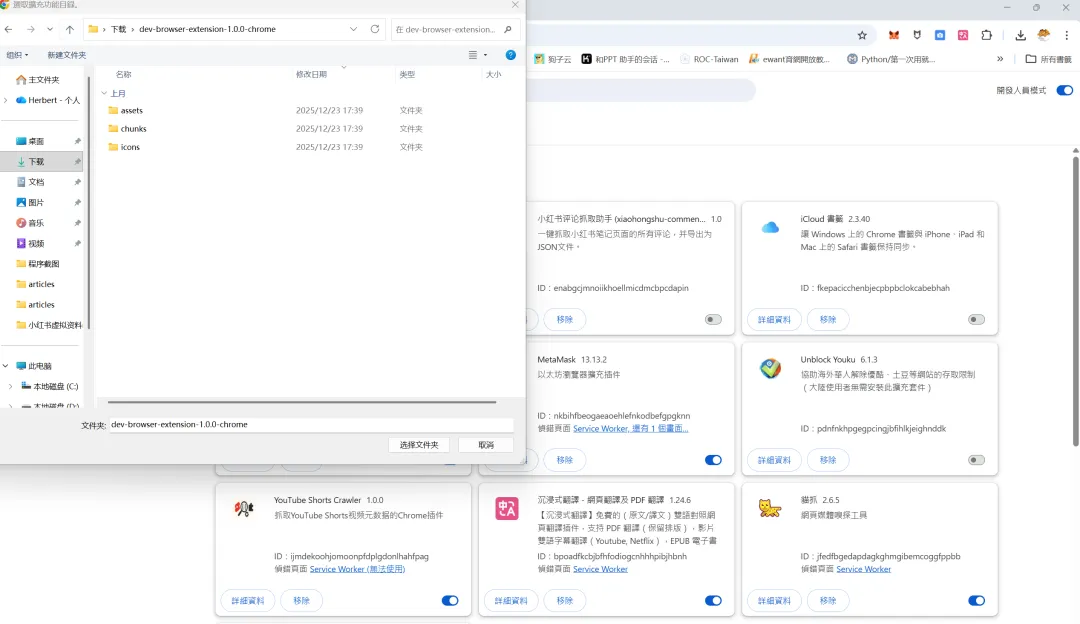Click extensions page vertical scrollbar
The width and height of the screenshot is (1080, 624).
(1075, 301)
